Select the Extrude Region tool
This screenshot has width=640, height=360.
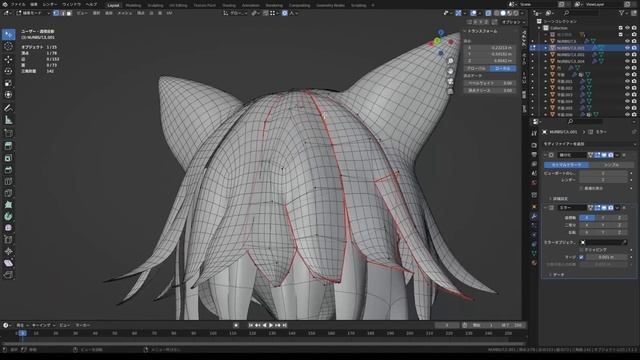(8, 146)
